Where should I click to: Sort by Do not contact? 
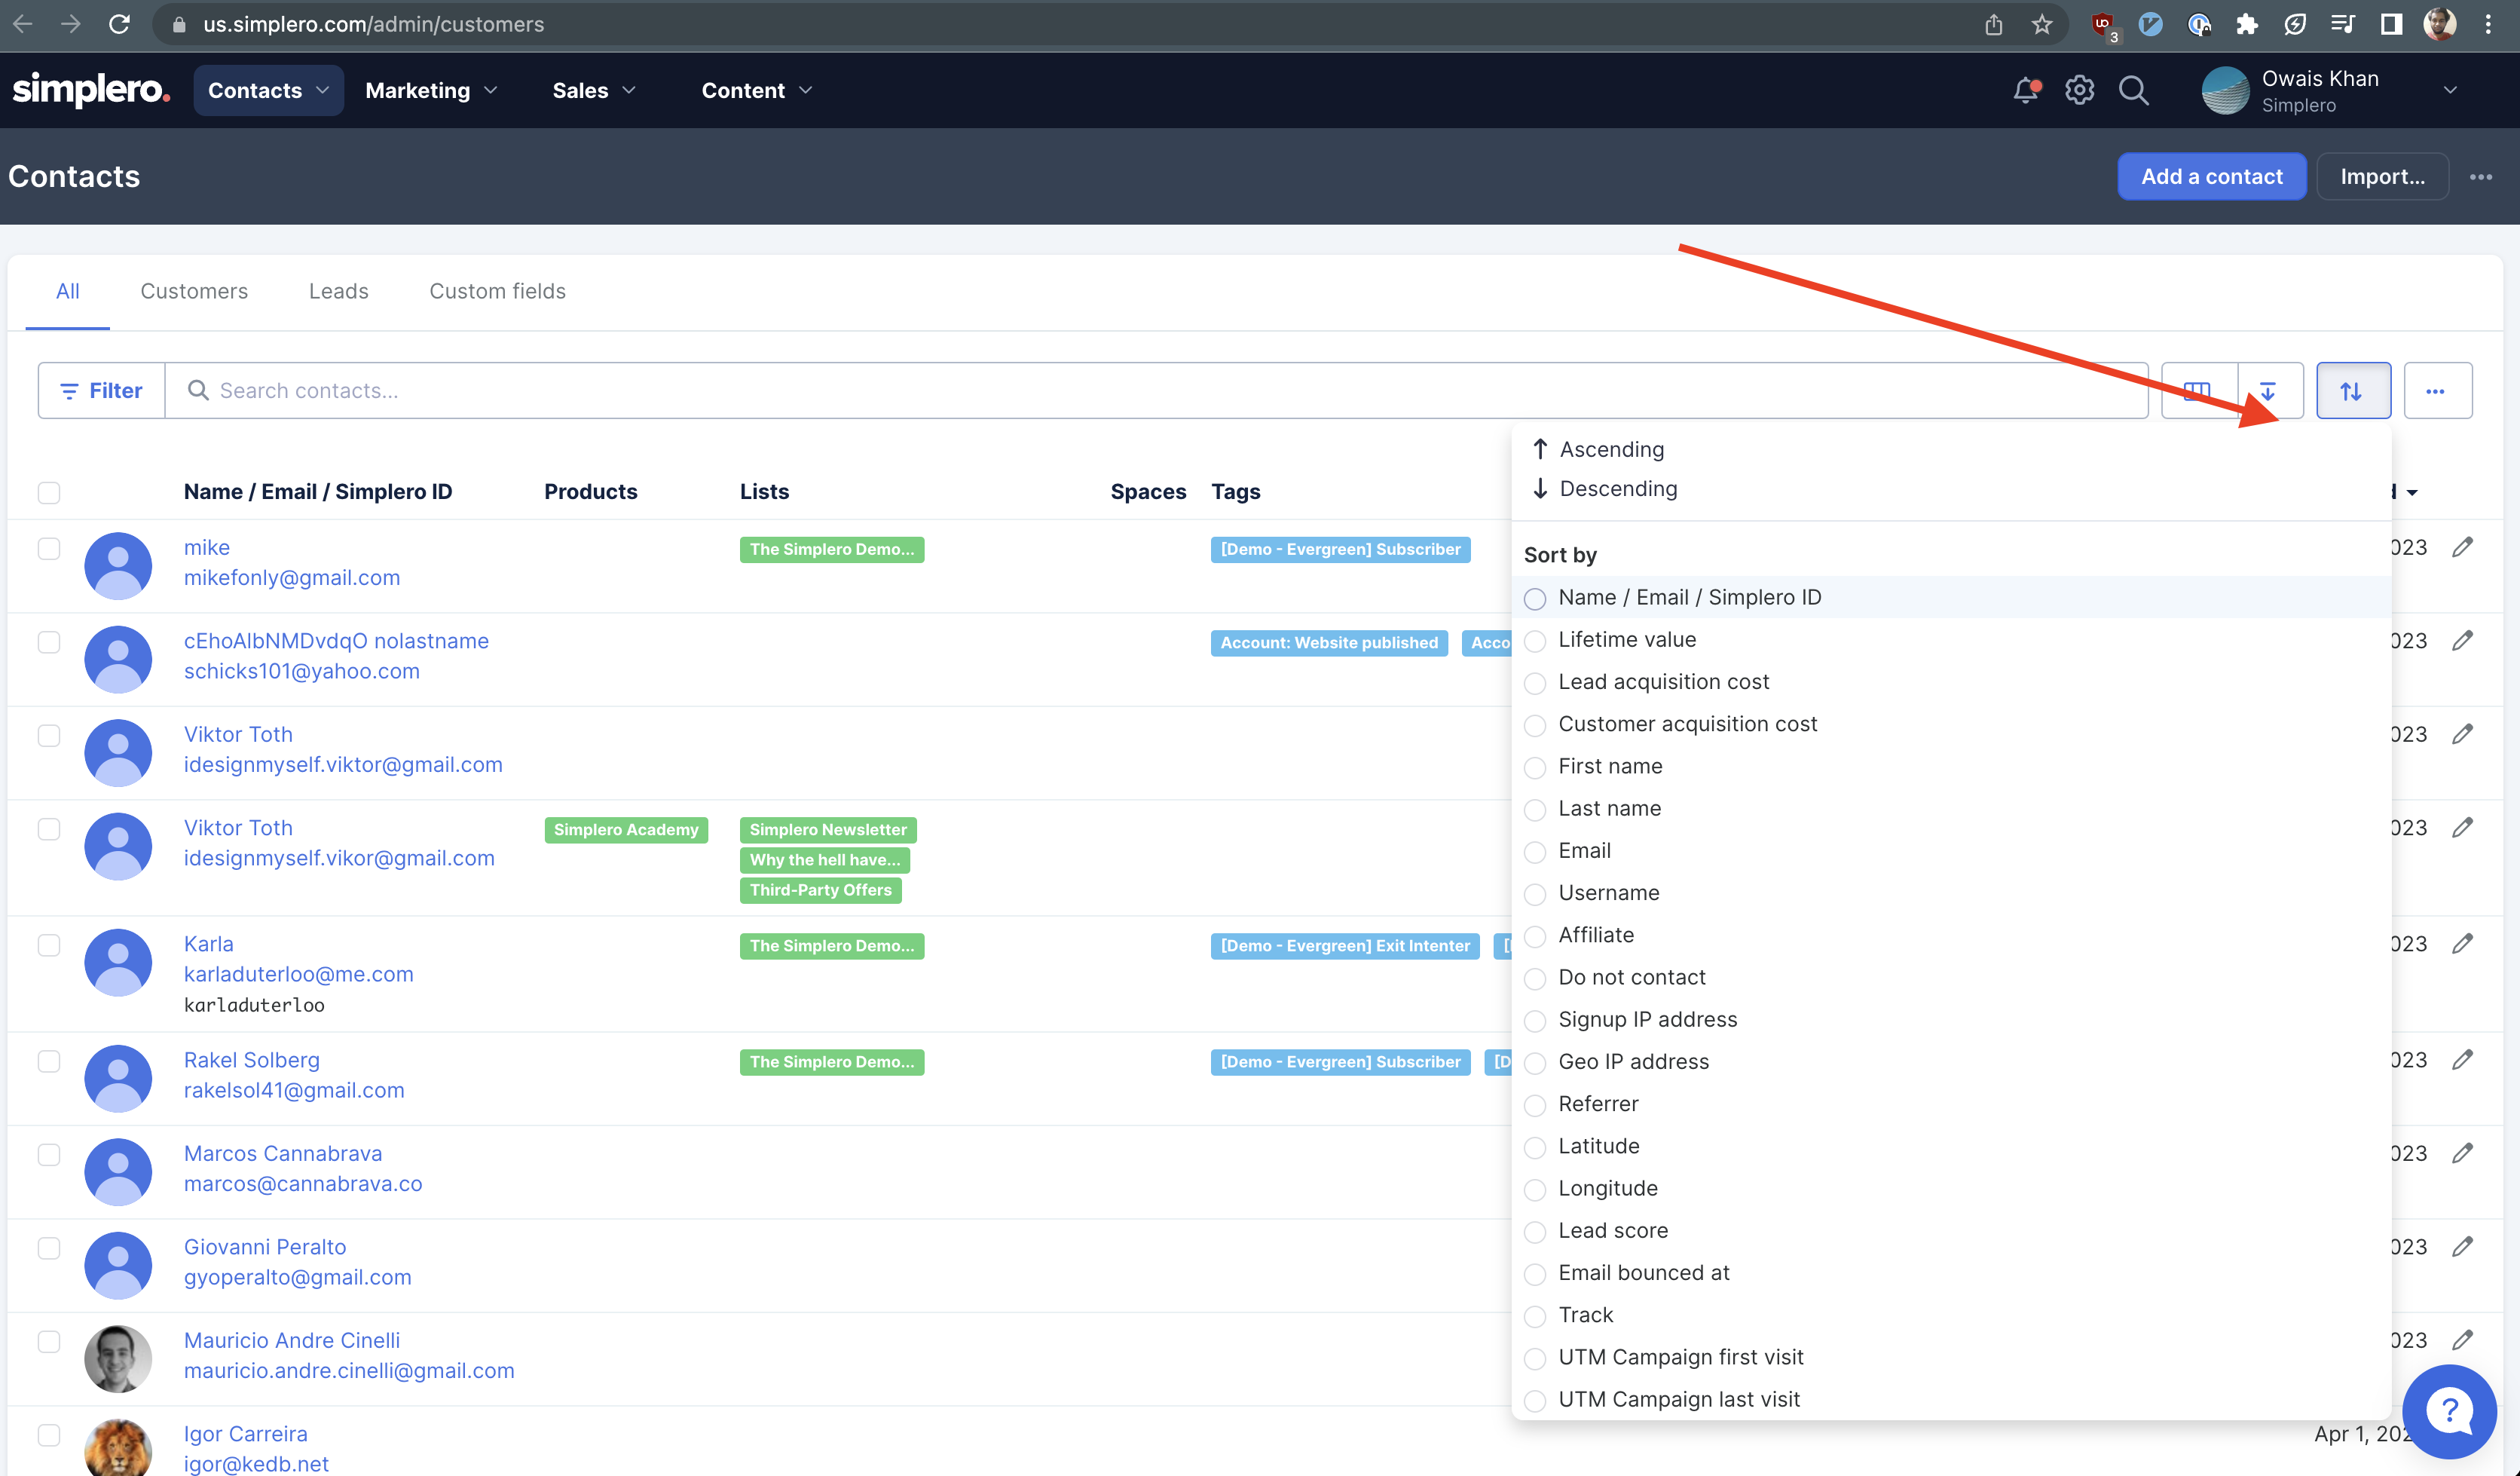point(1615,978)
